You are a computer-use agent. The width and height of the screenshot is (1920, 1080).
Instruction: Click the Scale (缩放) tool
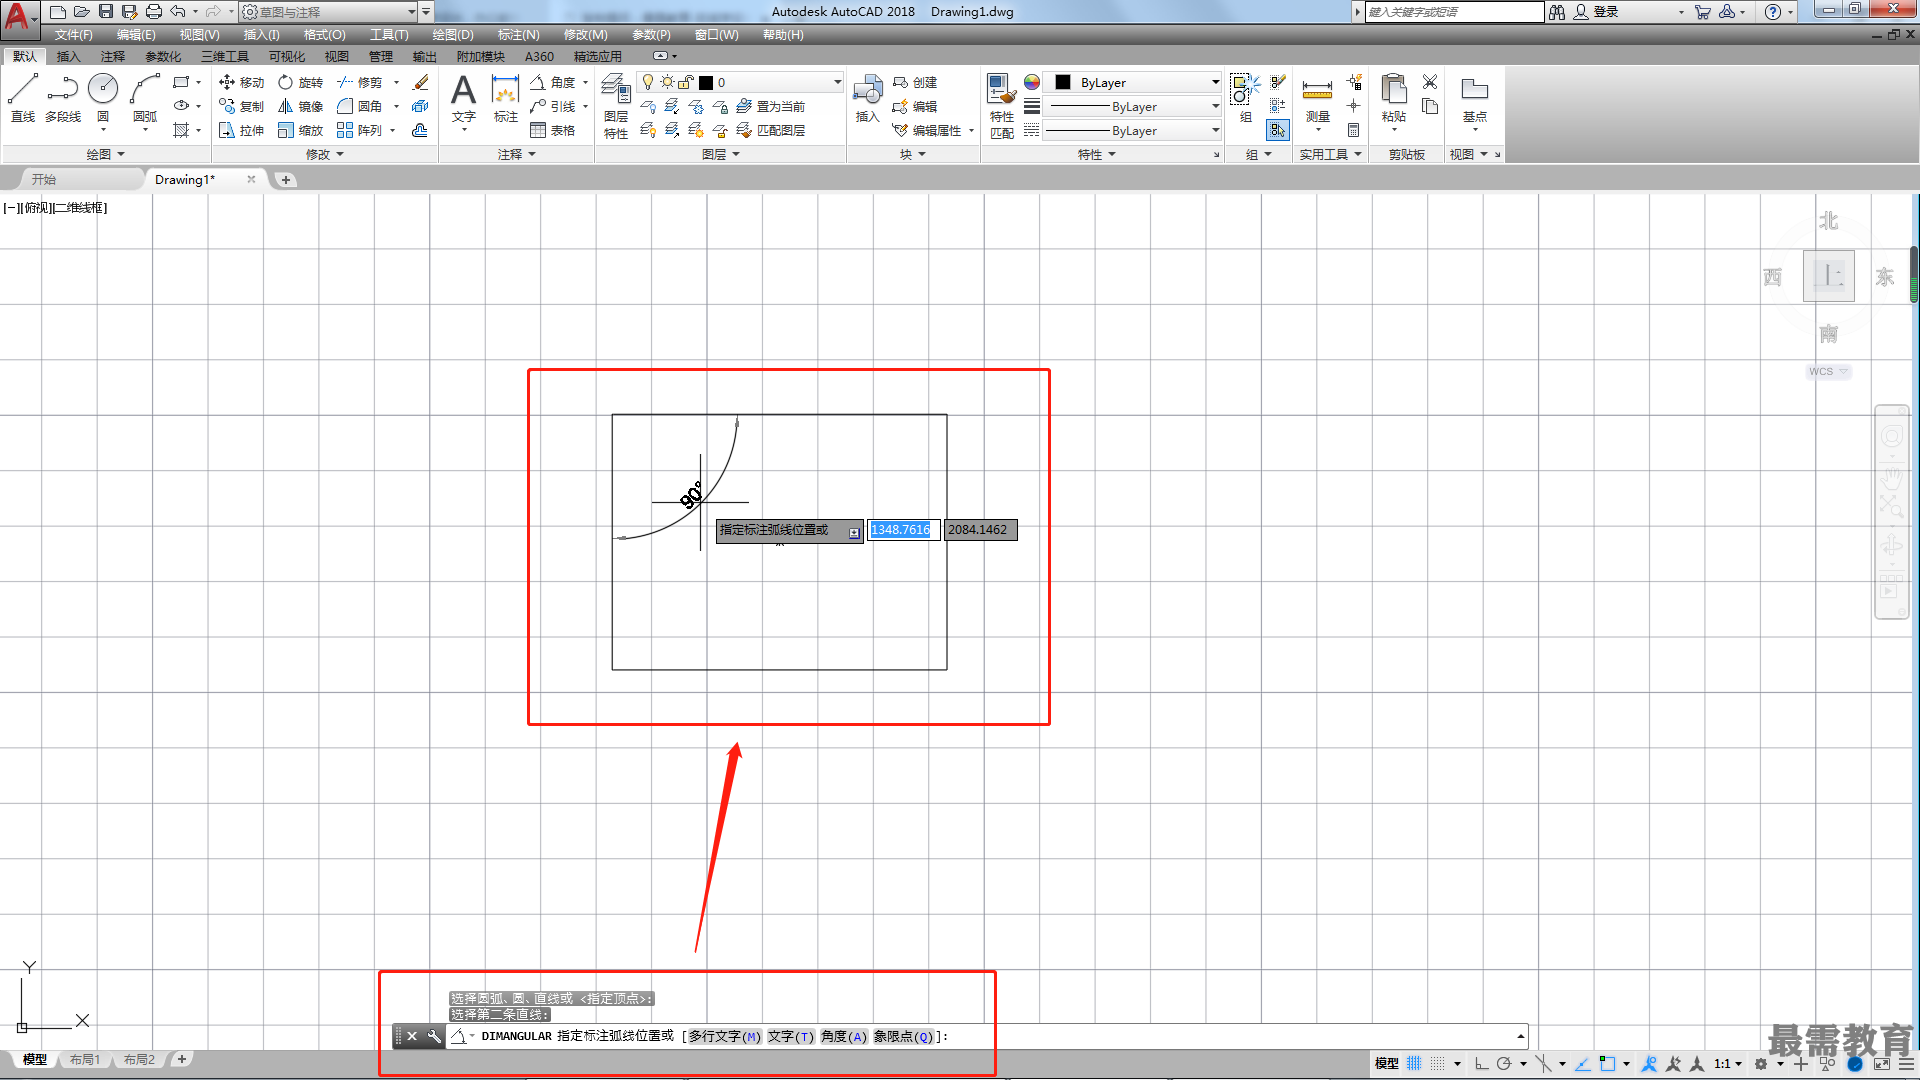point(300,130)
